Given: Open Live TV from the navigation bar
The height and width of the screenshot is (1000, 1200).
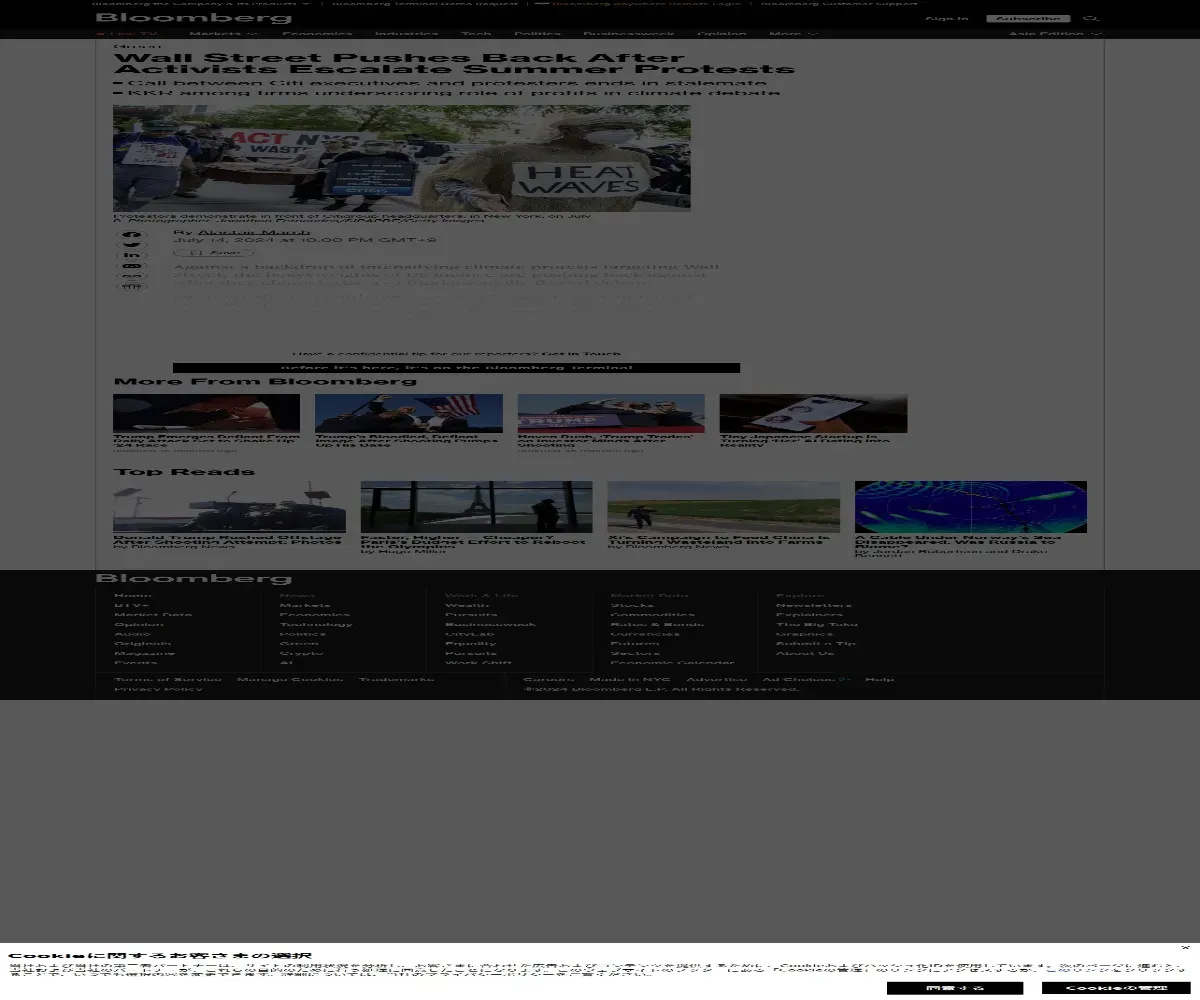Looking at the screenshot, I should coord(127,34).
